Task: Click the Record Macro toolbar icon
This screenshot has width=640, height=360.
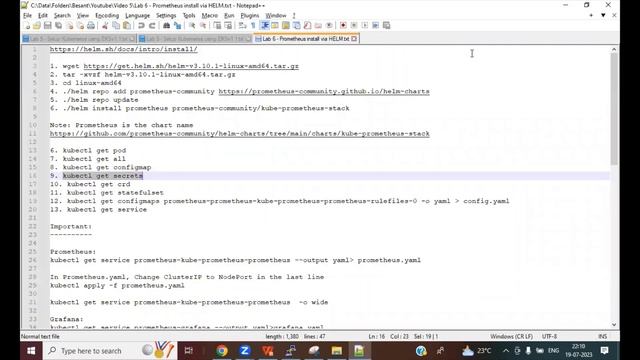Action: coord(343,26)
